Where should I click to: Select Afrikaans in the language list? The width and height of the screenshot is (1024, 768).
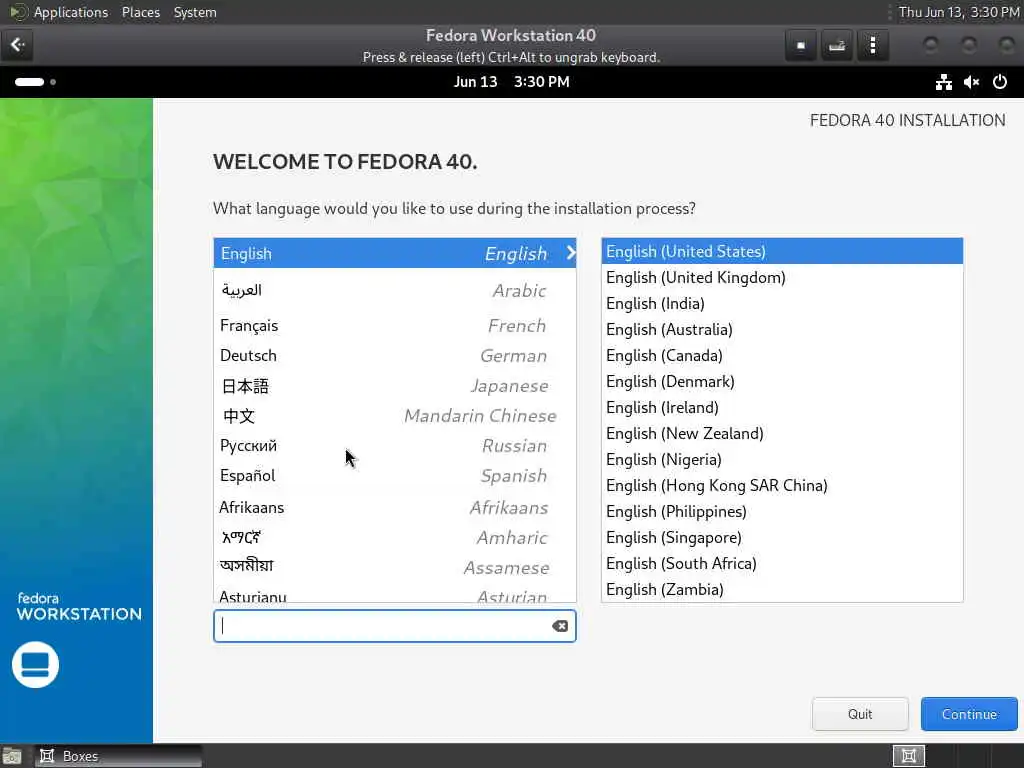395,507
